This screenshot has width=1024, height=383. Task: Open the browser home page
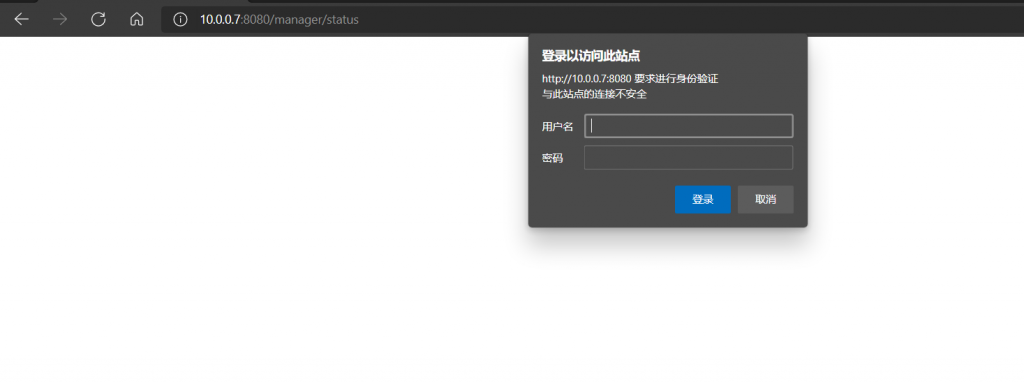pyautogui.click(x=136, y=20)
